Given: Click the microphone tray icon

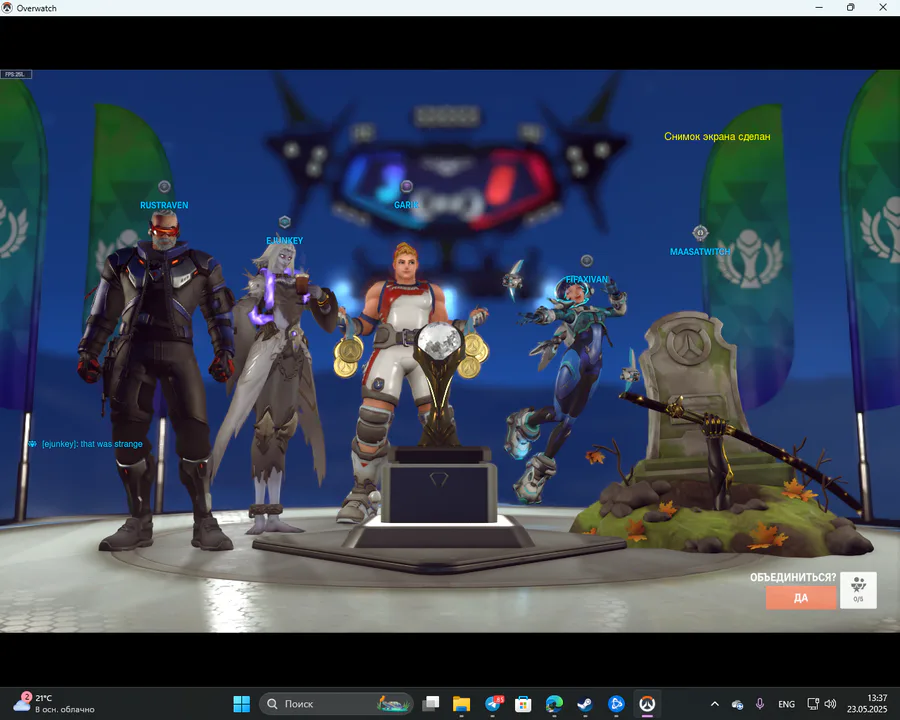Looking at the screenshot, I should 760,703.
